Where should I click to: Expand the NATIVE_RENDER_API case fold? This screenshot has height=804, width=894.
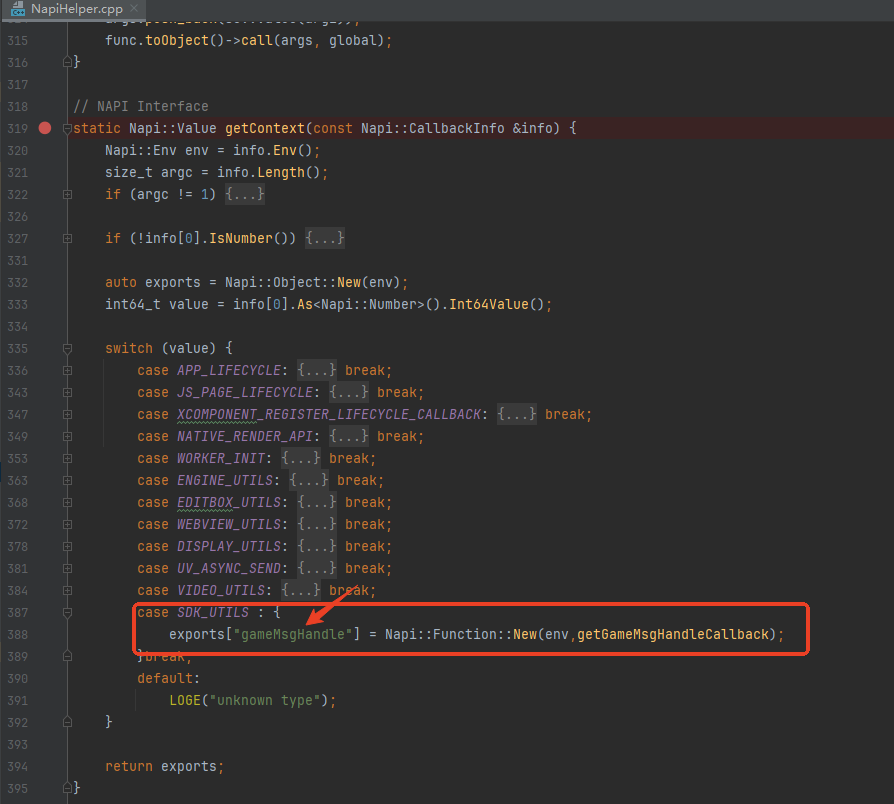tap(67, 437)
